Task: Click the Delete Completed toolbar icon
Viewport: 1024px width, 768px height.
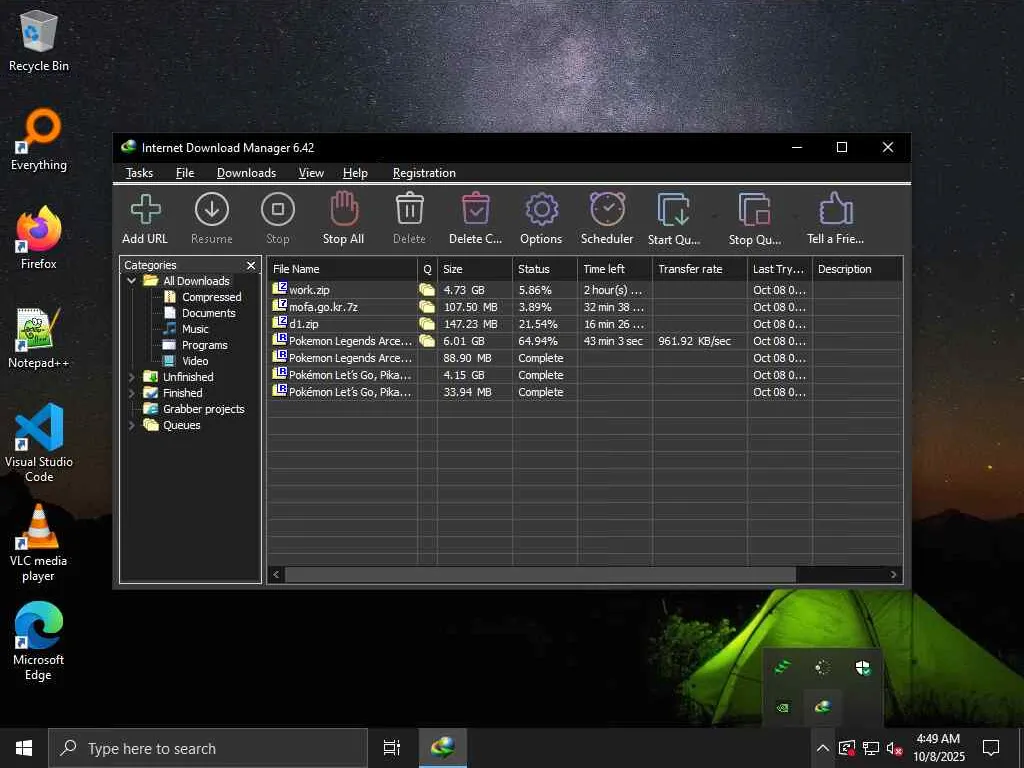Action: pos(475,218)
